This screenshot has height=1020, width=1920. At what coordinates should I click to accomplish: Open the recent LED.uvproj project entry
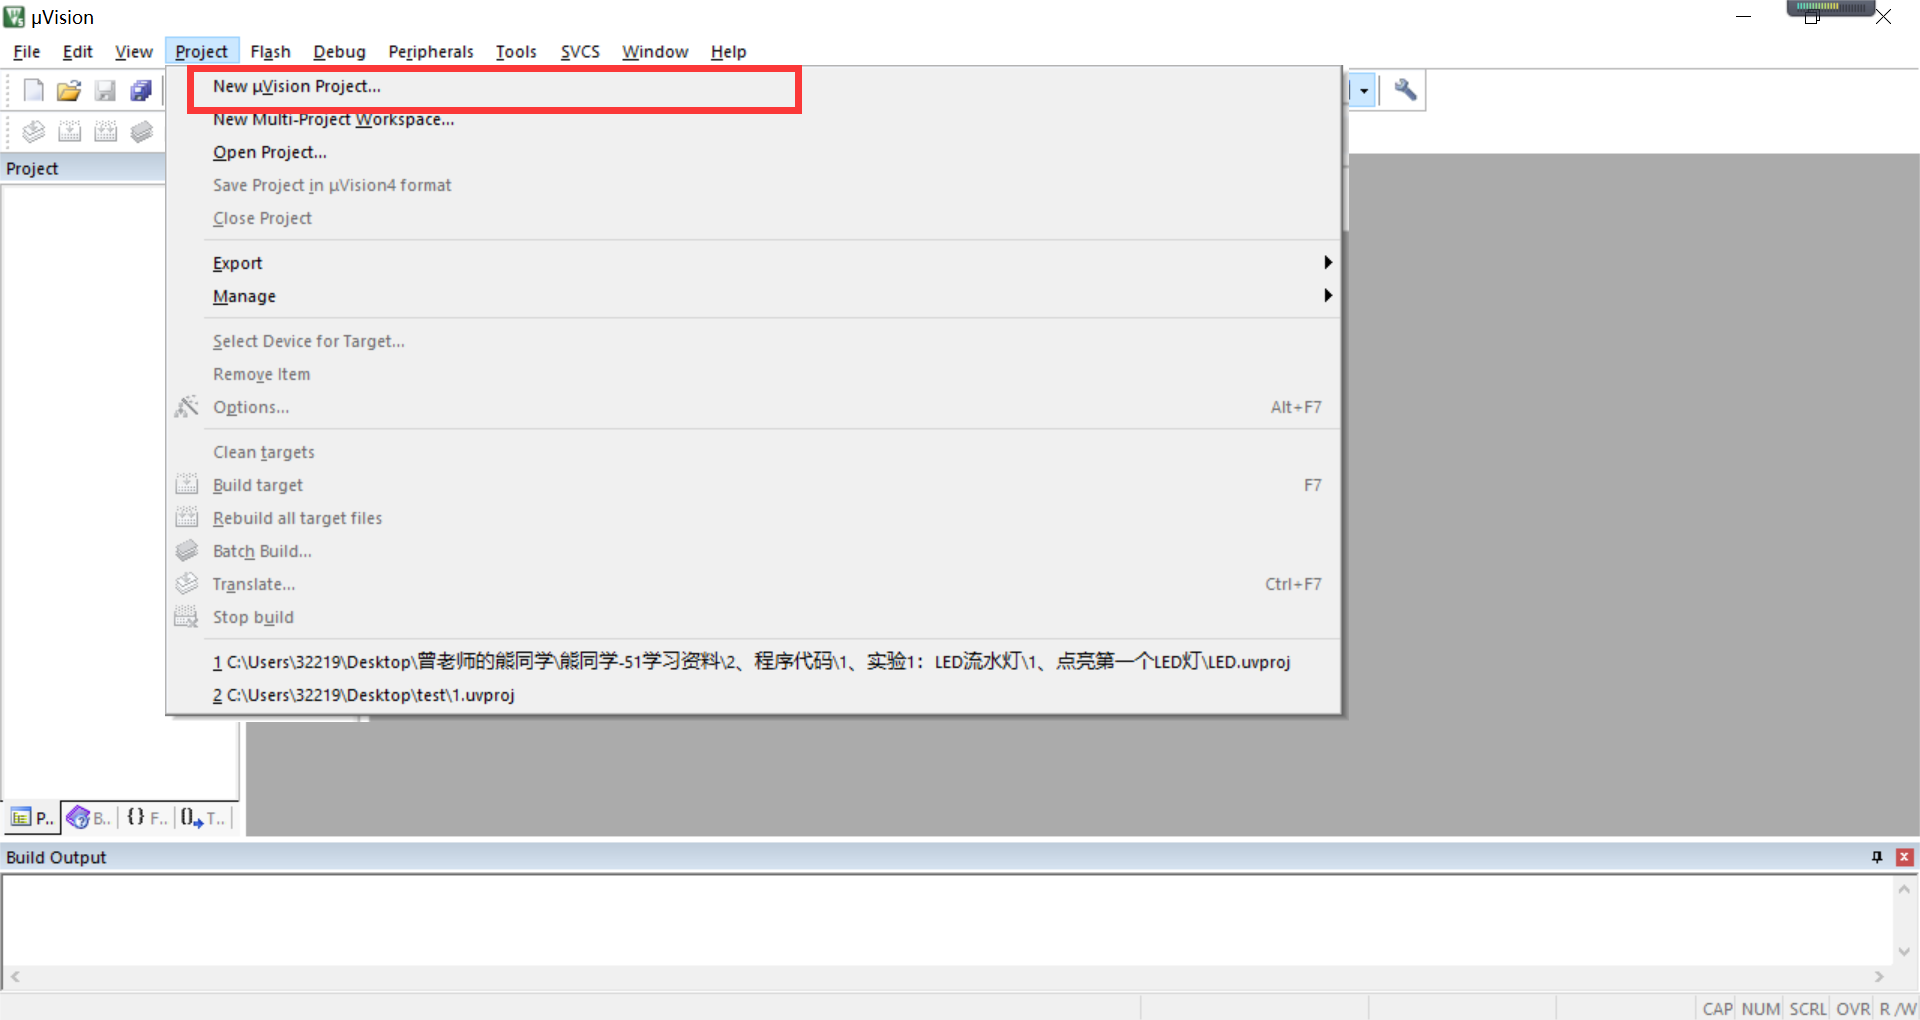point(750,661)
